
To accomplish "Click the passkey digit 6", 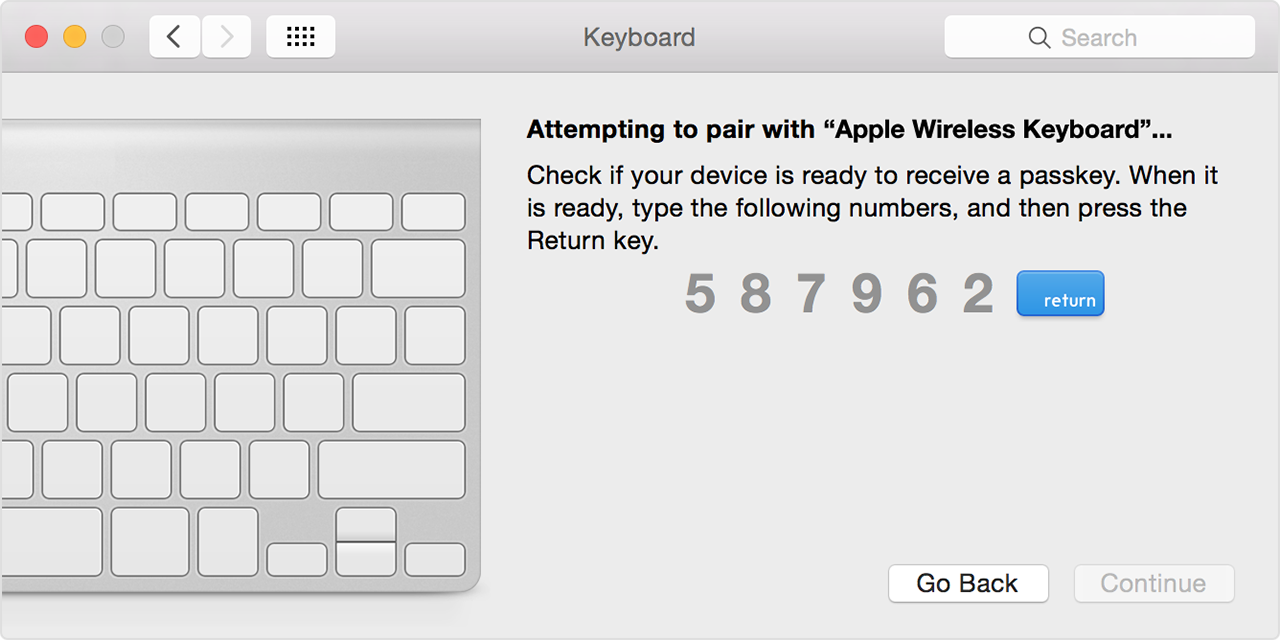I will [x=922, y=294].
